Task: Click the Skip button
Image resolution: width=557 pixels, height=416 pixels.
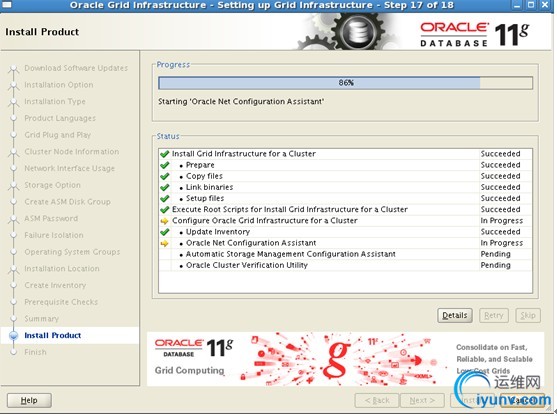Action: (528, 315)
